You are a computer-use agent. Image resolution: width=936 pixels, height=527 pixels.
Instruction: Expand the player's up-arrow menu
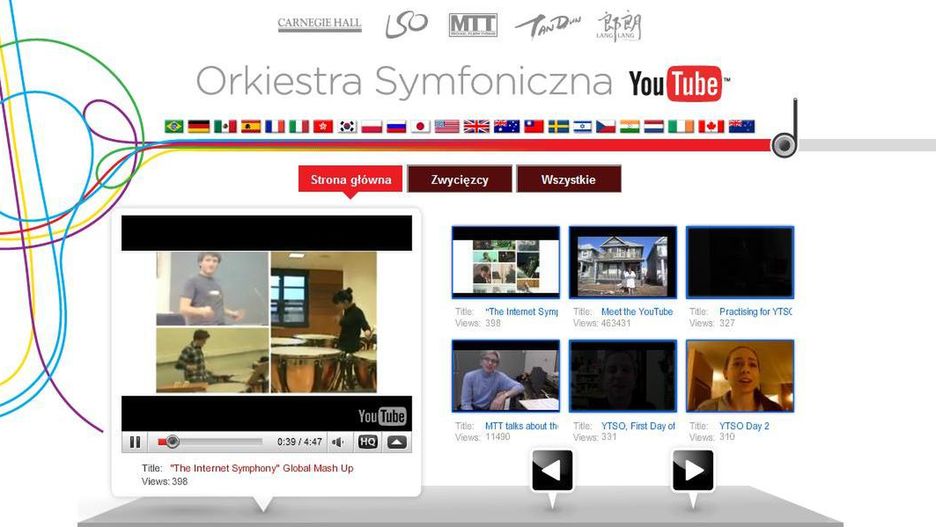point(397,442)
